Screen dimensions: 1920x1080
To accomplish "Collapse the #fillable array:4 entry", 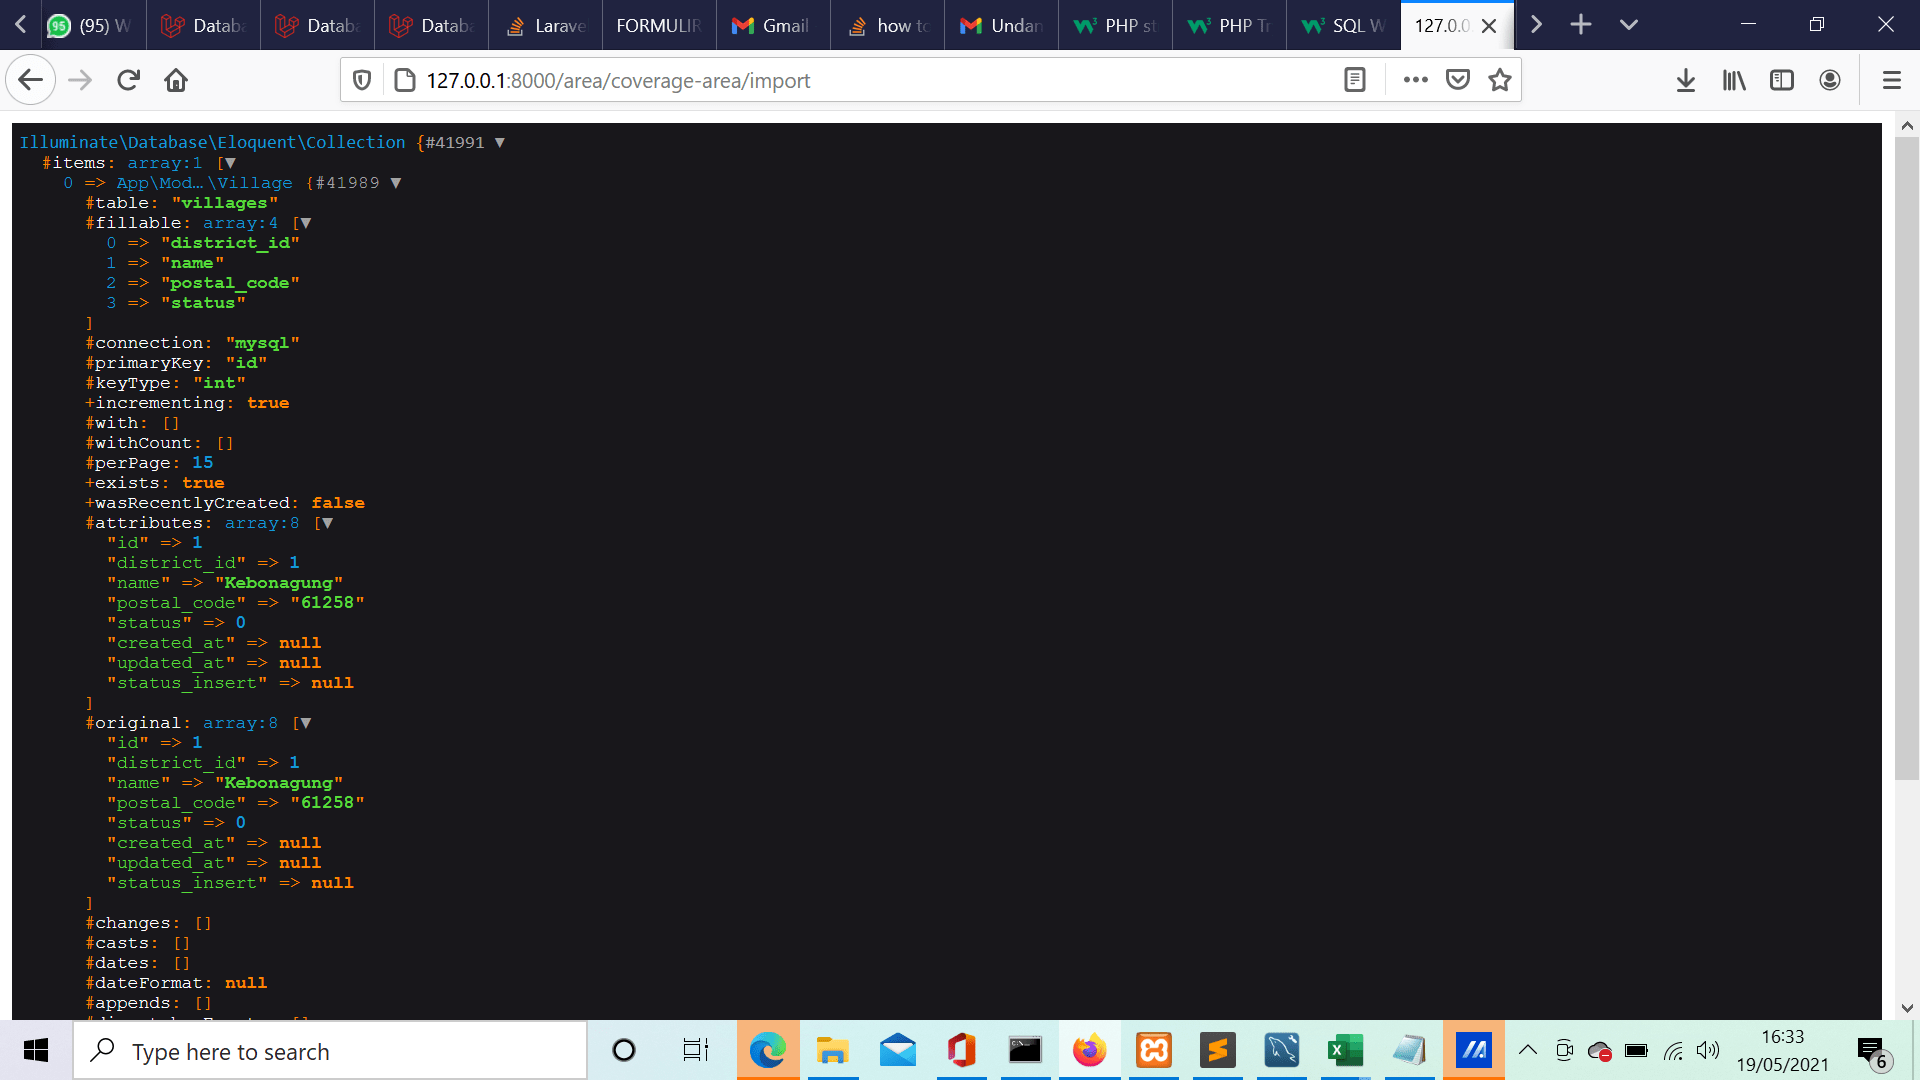I will [306, 222].
